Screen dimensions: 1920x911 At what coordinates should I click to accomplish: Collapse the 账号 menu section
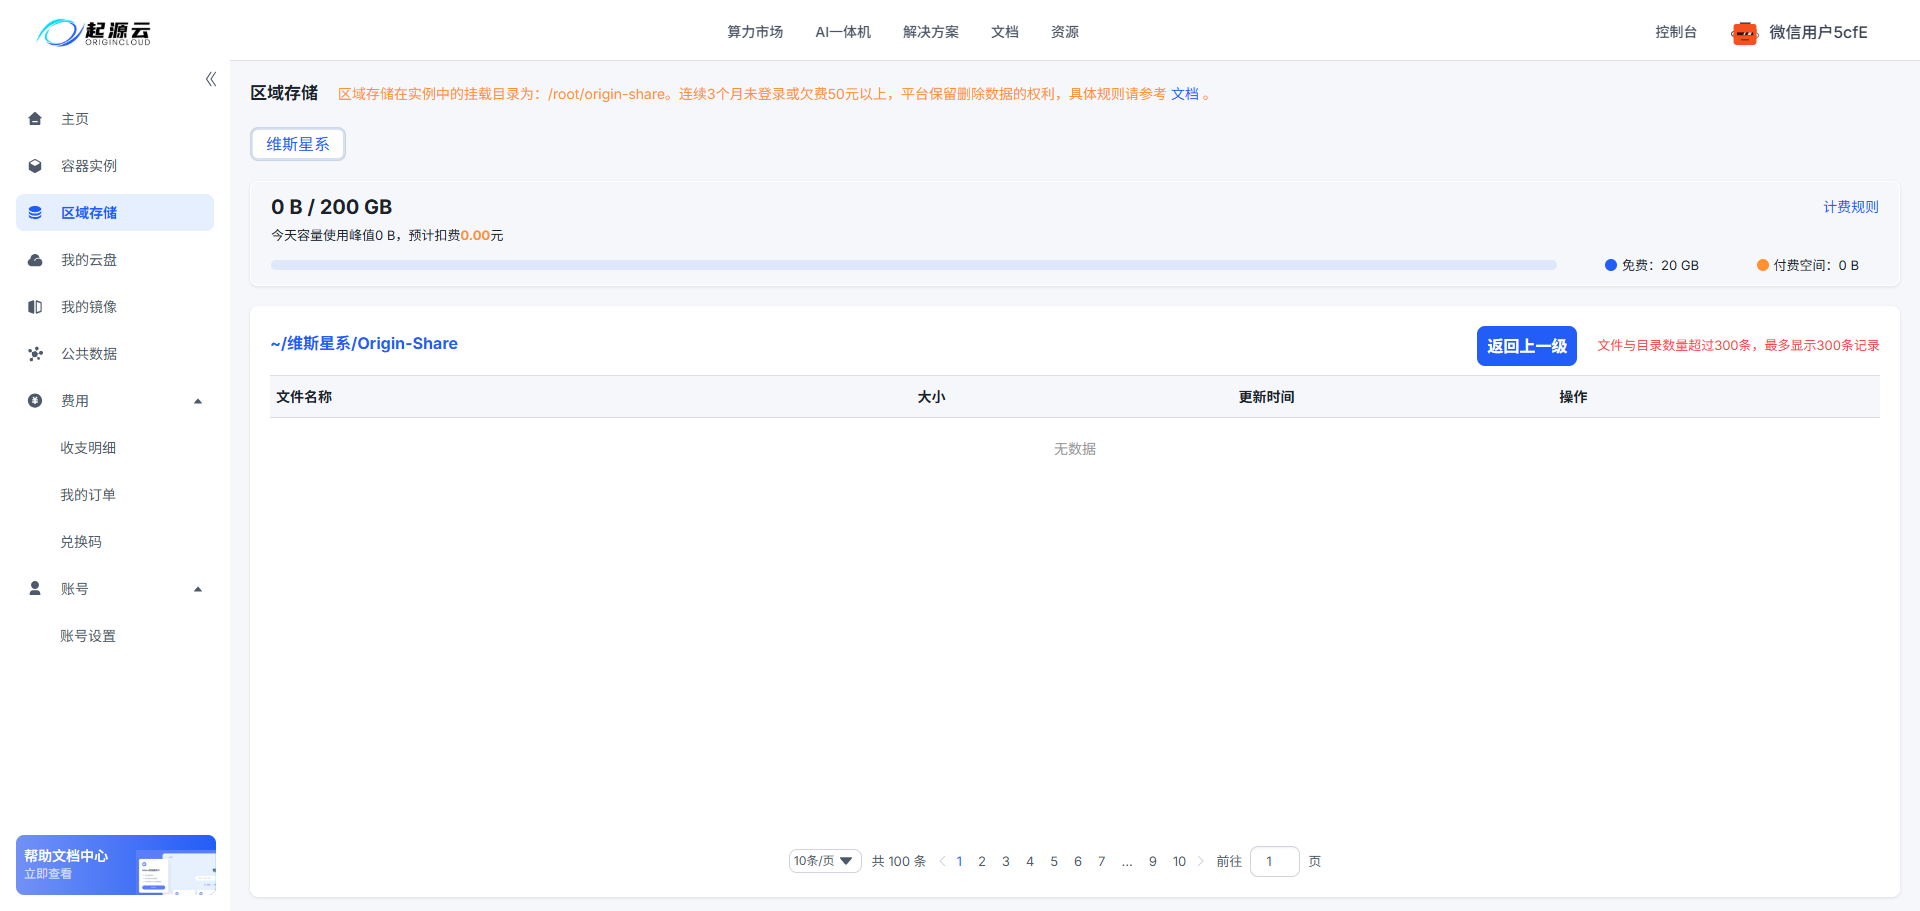point(197,588)
